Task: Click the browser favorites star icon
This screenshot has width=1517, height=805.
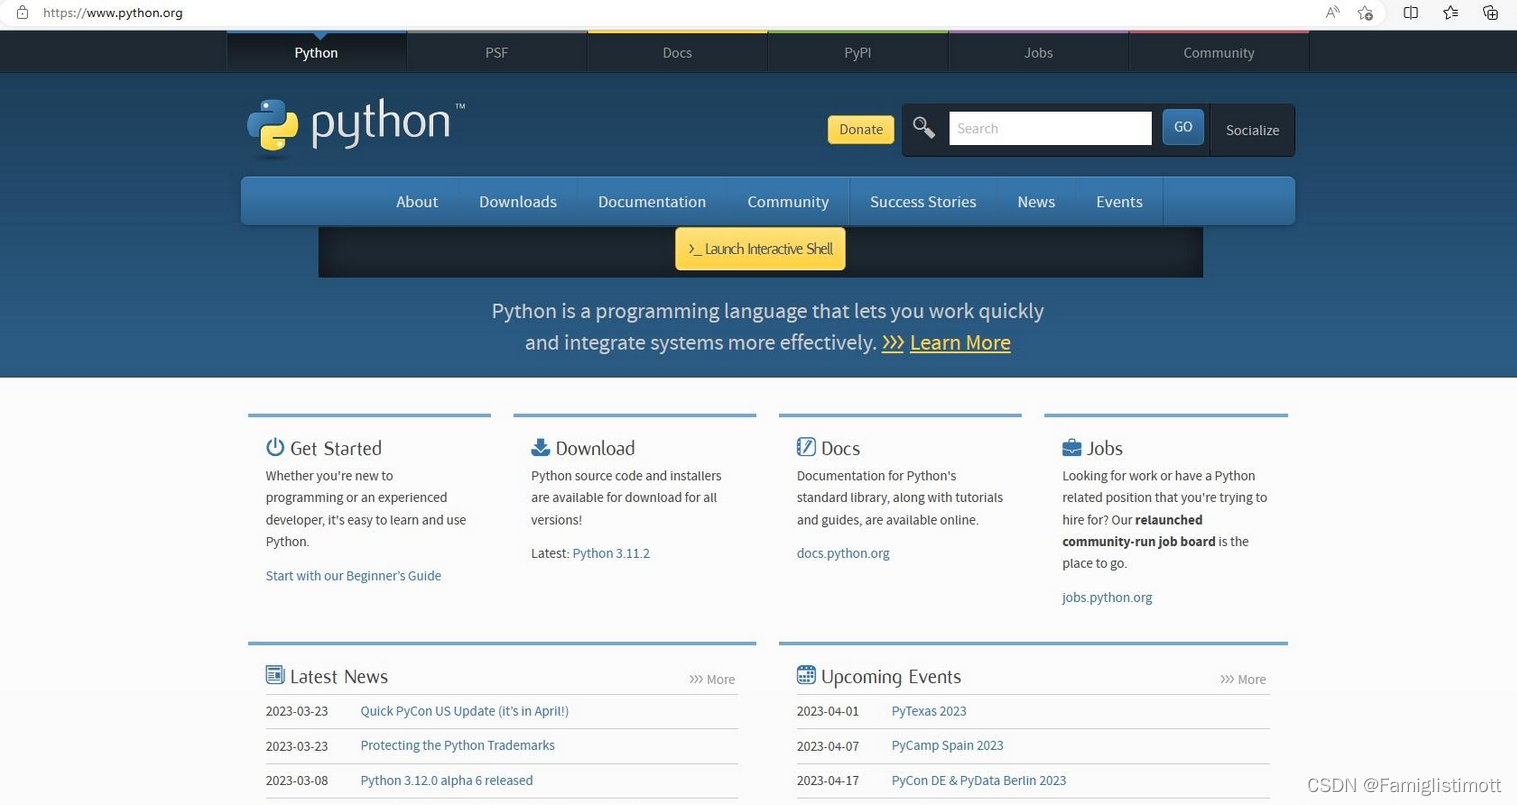Action: click(1450, 13)
